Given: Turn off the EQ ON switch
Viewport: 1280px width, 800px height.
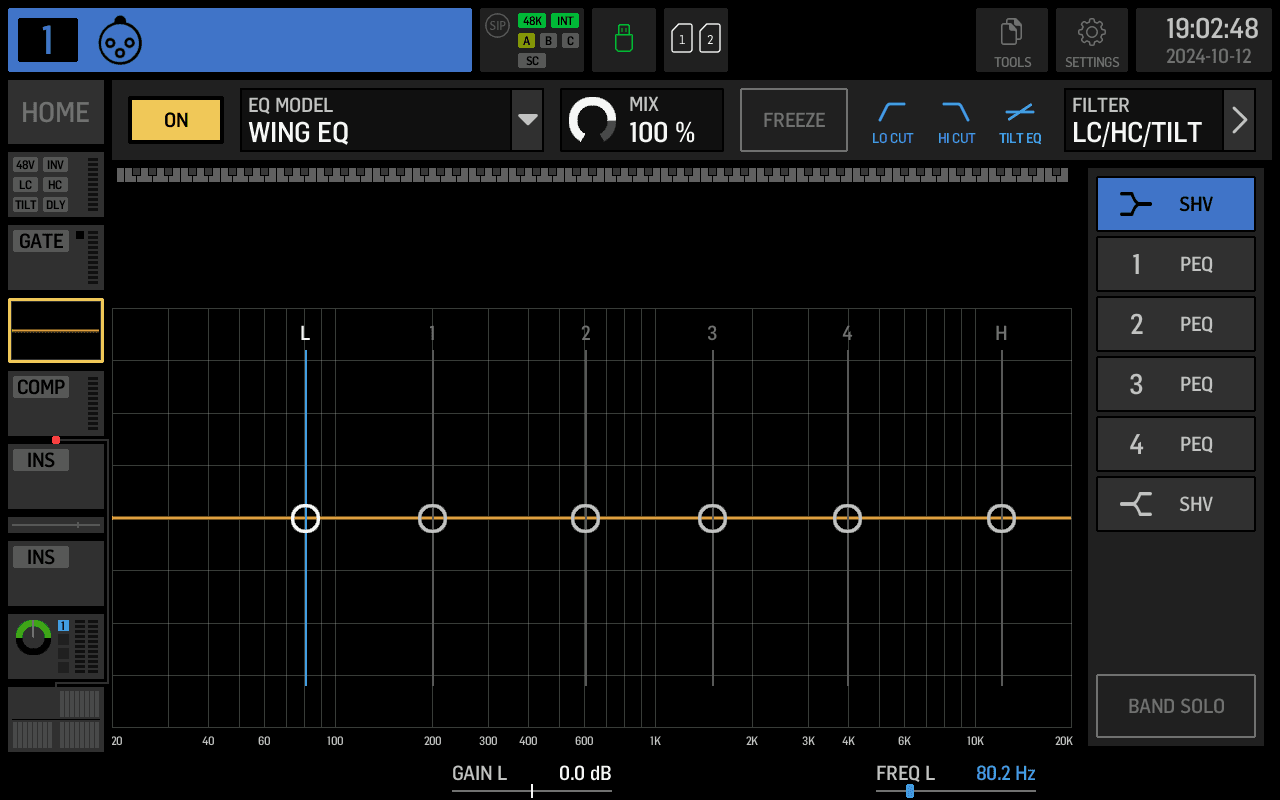Looking at the screenshot, I should click(x=176, y=120).
